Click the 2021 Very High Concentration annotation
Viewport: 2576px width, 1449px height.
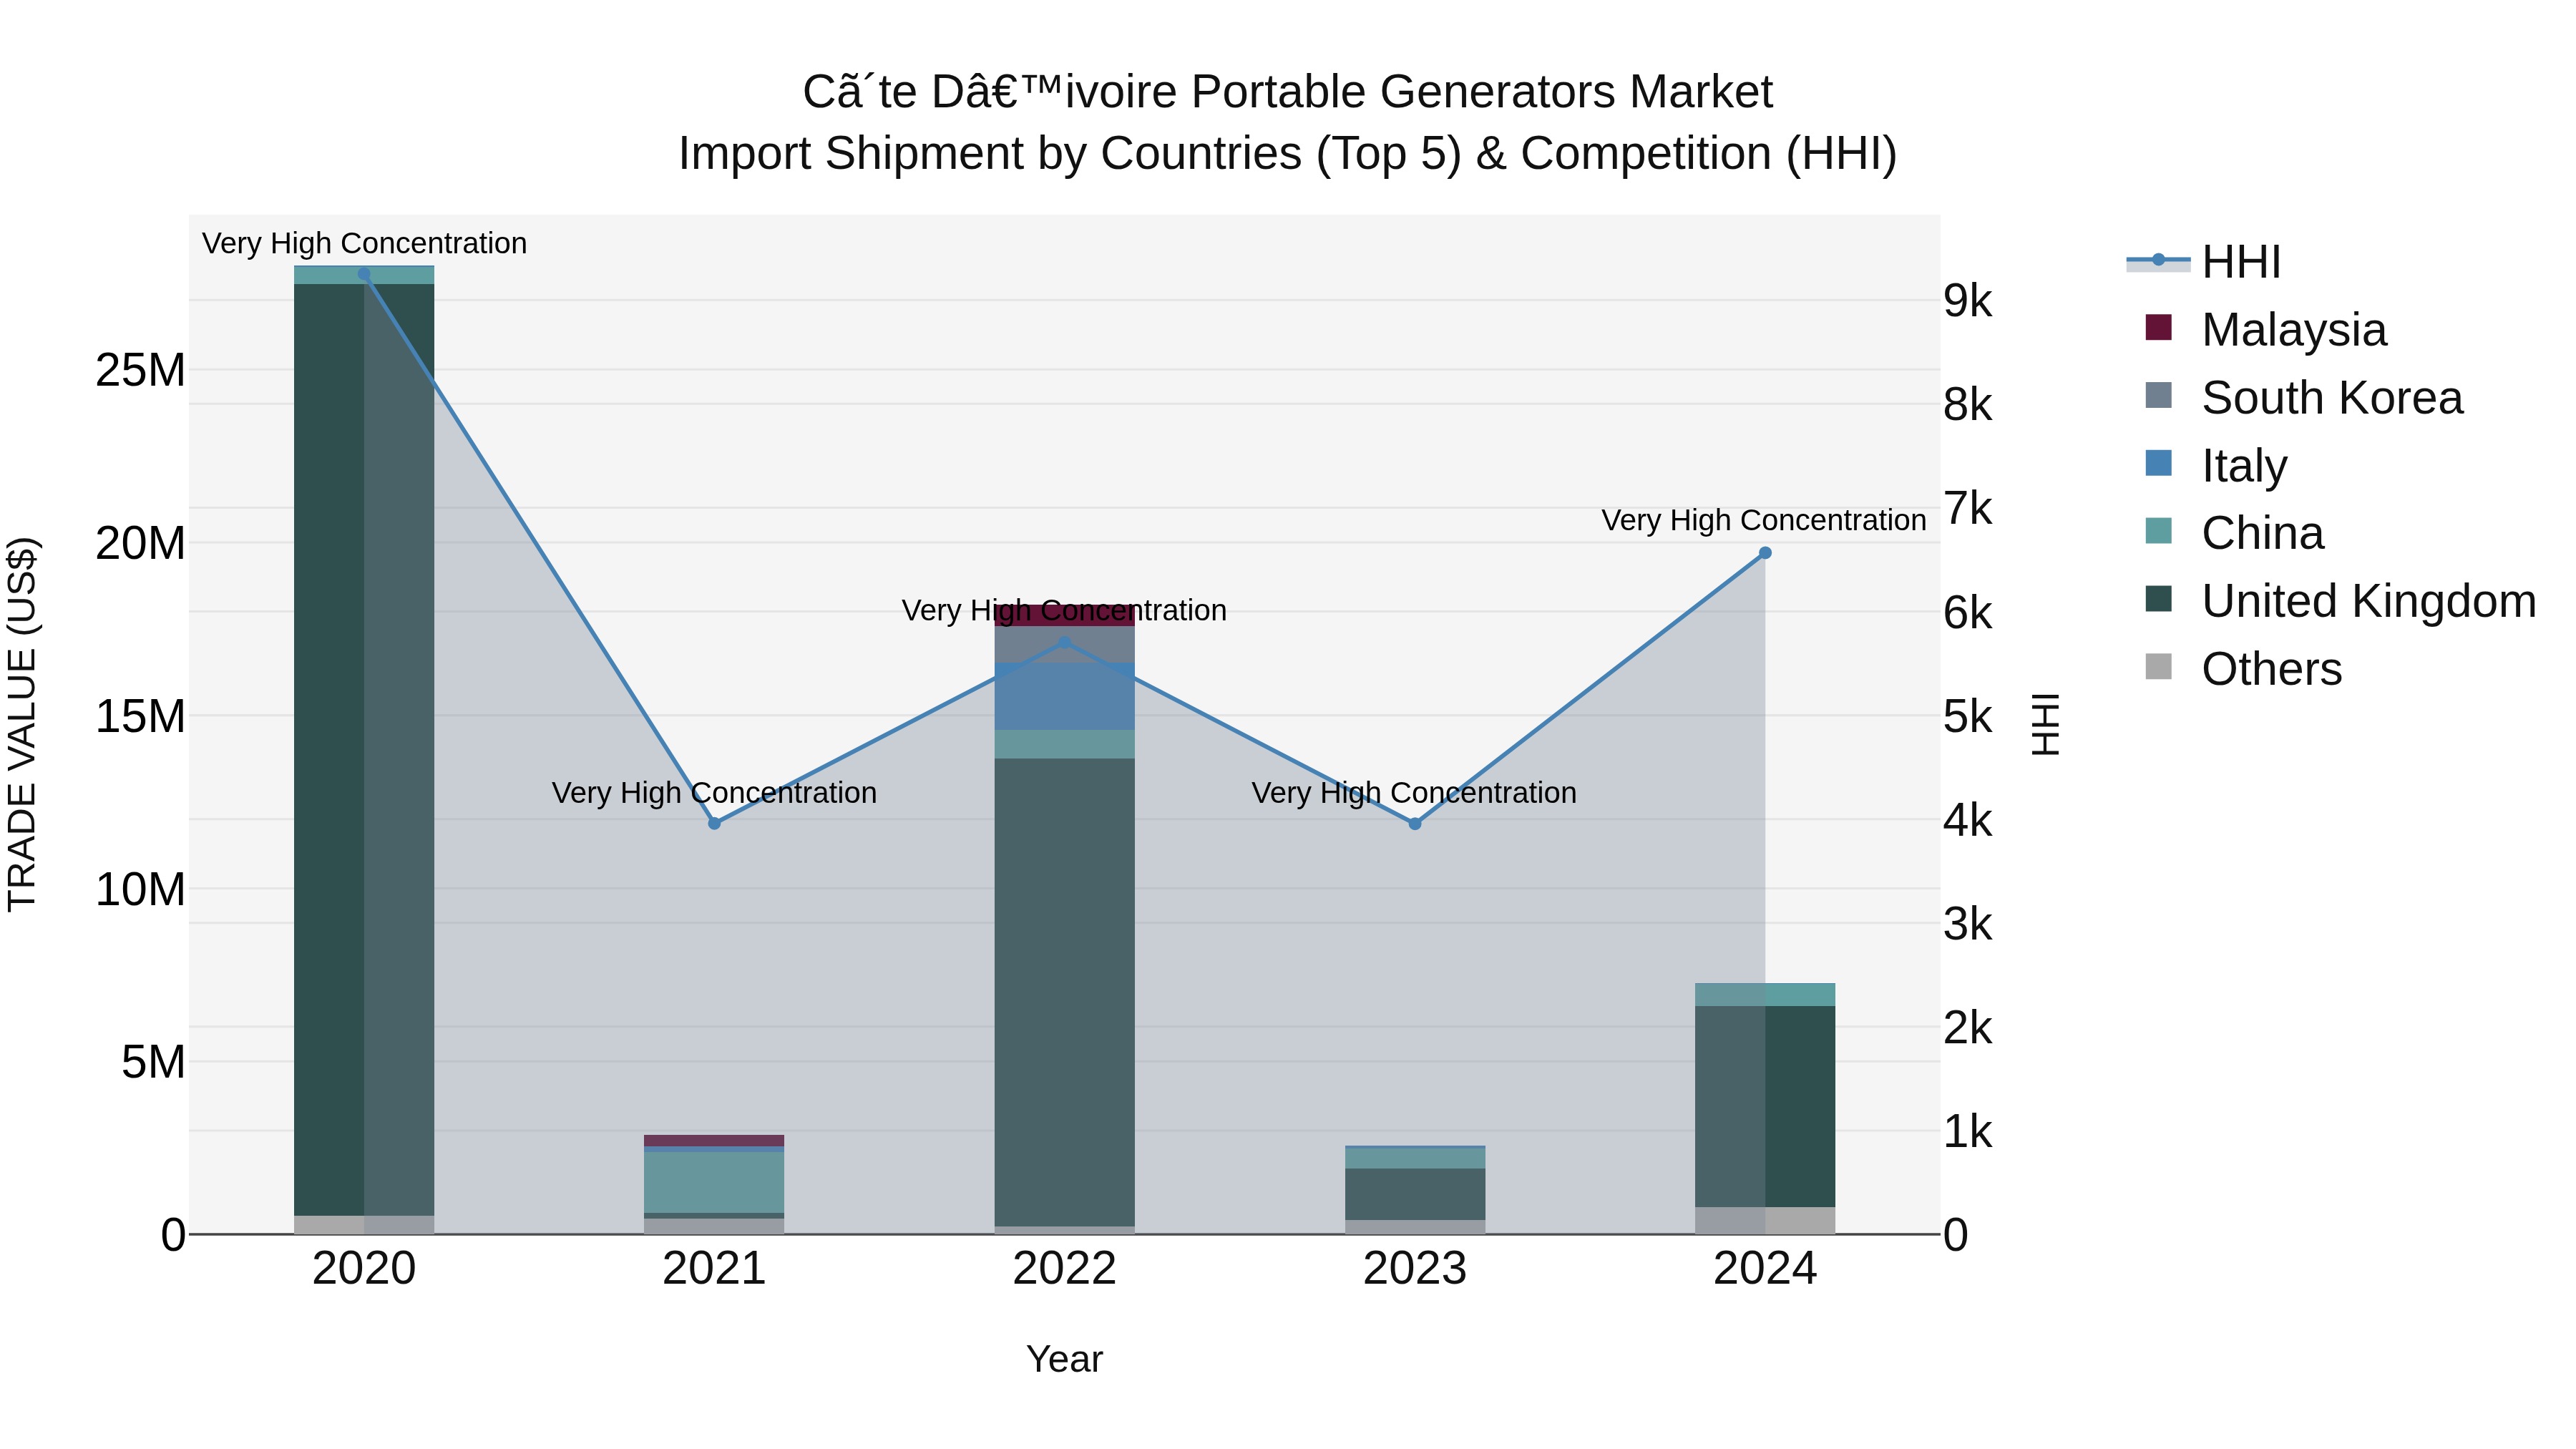coord(714,792)
